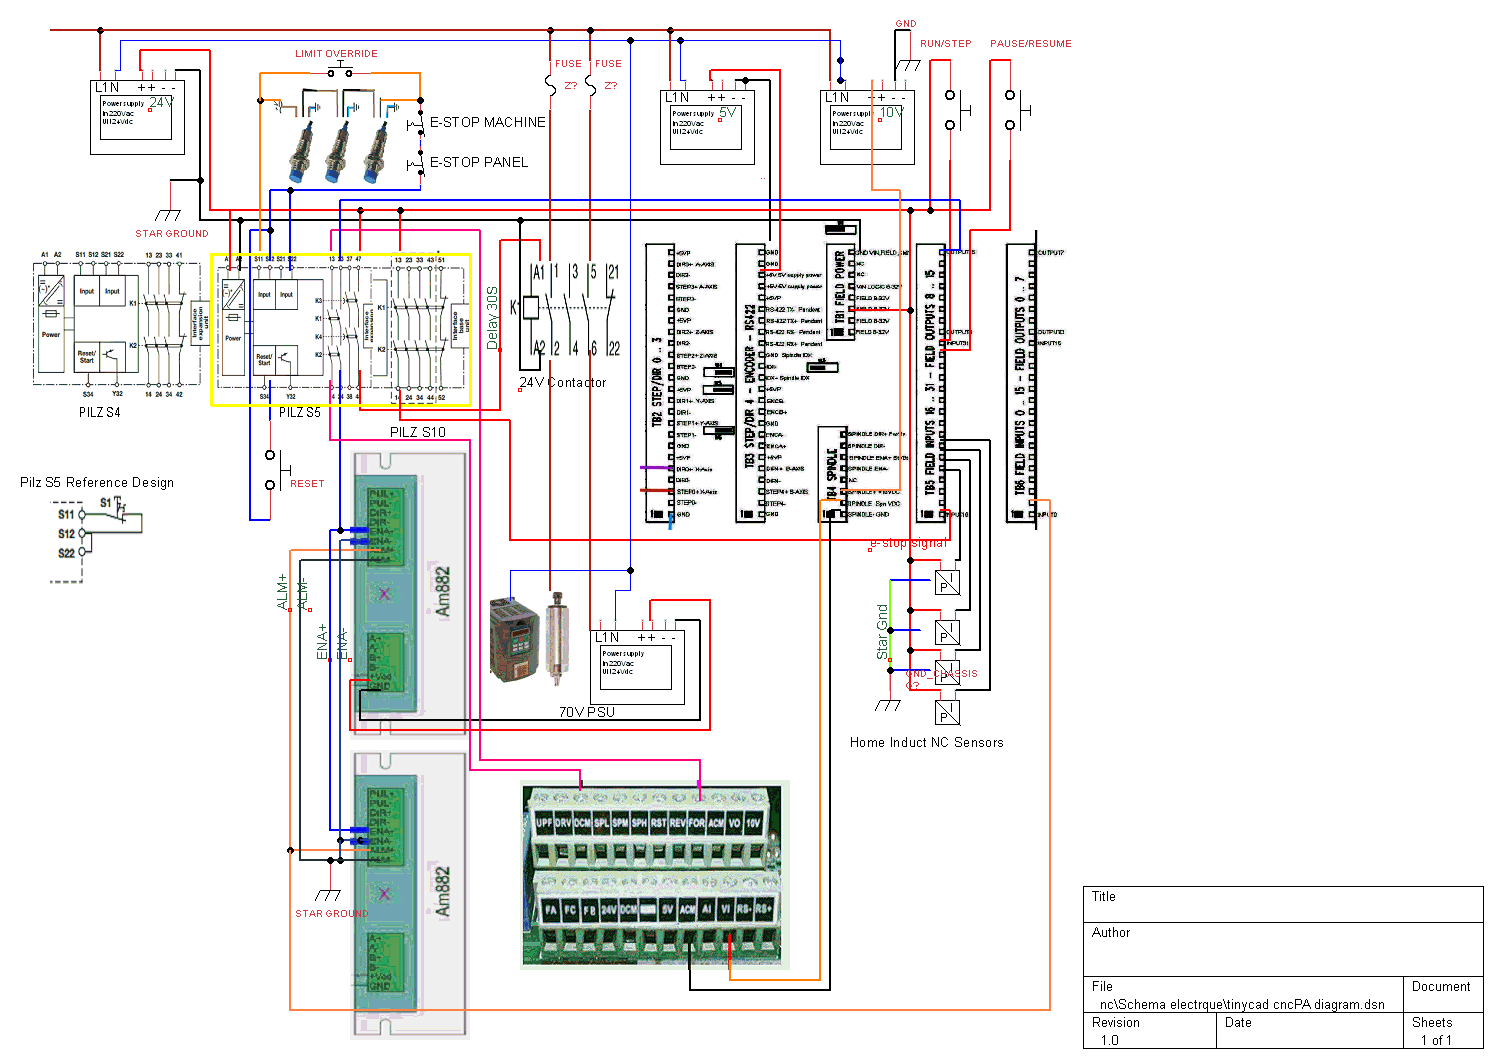Select the Pilz S5 Reference Design text
The image size is (1495, 1060).
(x=97, y=482)
